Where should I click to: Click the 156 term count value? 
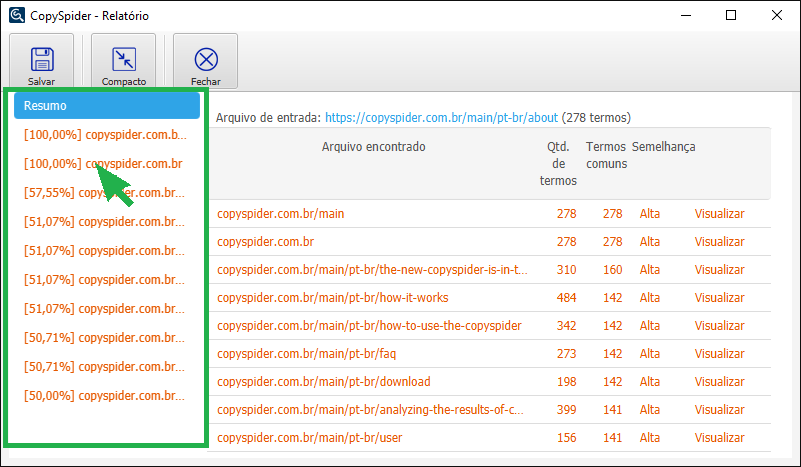tap(567, 438)
